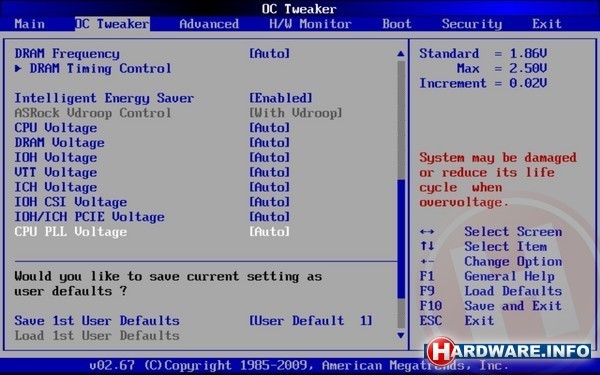Select the ICH Voltage setting
Image resolution: width=600 pixels, height=375 pixels.
[x=55, y=188]
